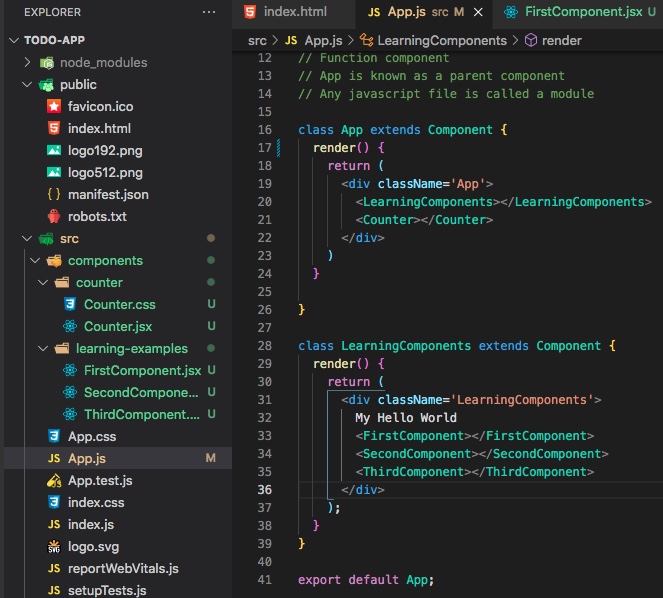The height and width of the screenshot is (598, 663).
Task: Click the node_modules folder icon
Action: 47,63
